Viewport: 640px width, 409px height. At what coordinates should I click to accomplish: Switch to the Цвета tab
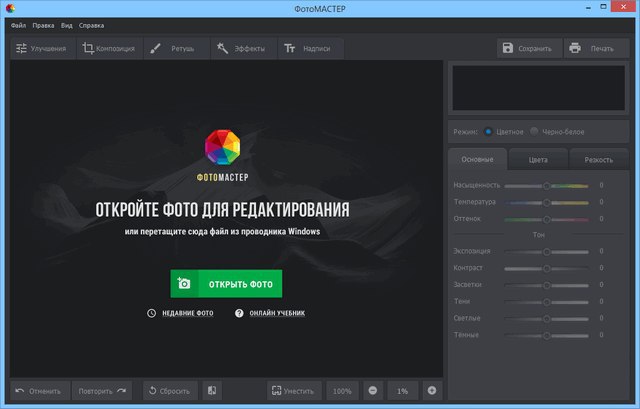point(538,160)
